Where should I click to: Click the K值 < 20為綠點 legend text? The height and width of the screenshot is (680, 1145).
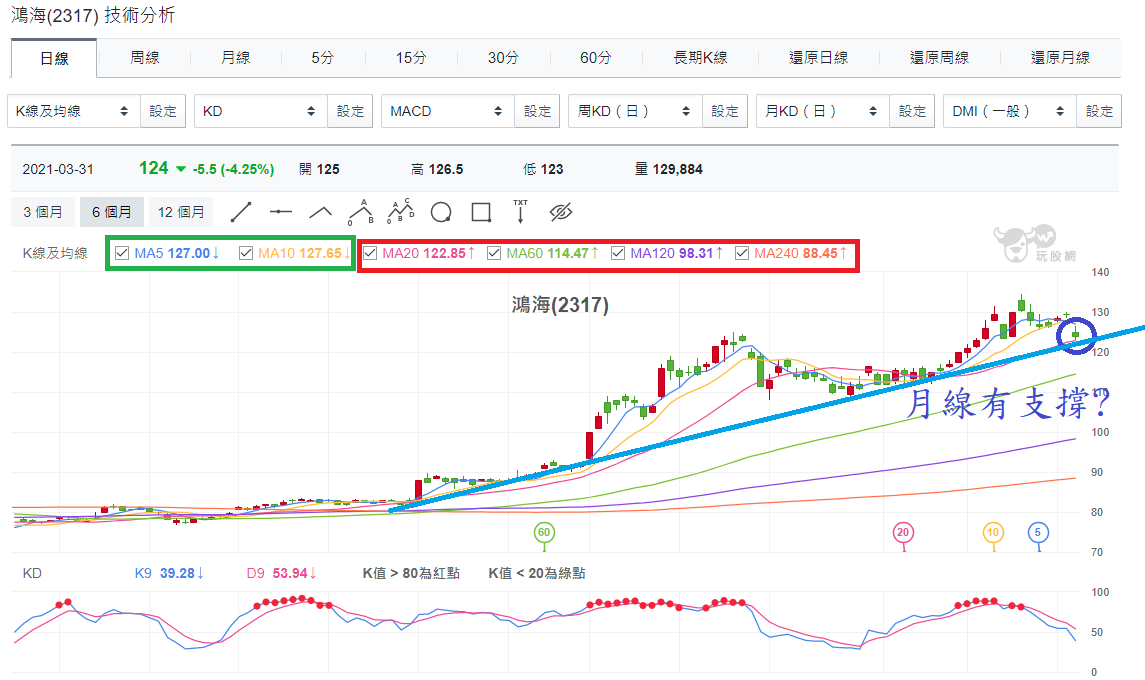537,573
